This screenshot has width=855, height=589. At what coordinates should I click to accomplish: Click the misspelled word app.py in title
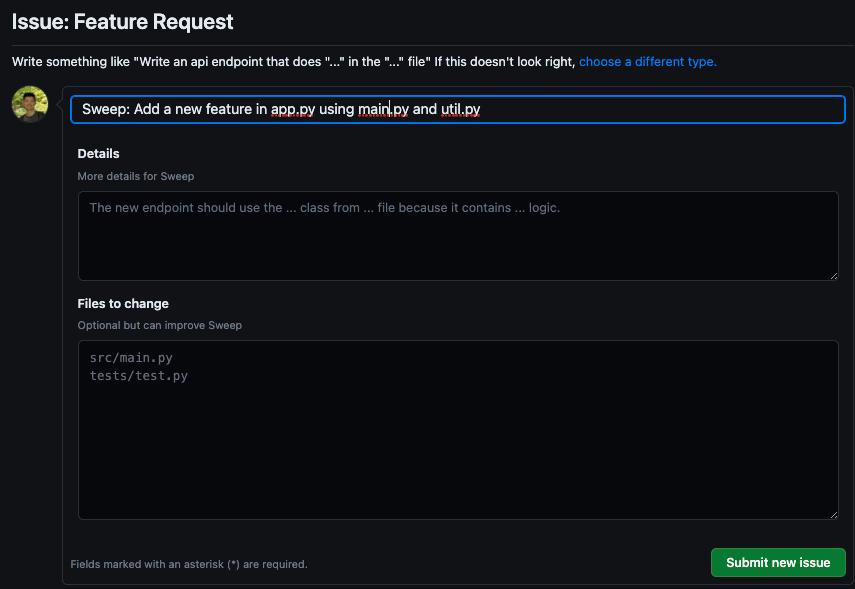point(293,109)
